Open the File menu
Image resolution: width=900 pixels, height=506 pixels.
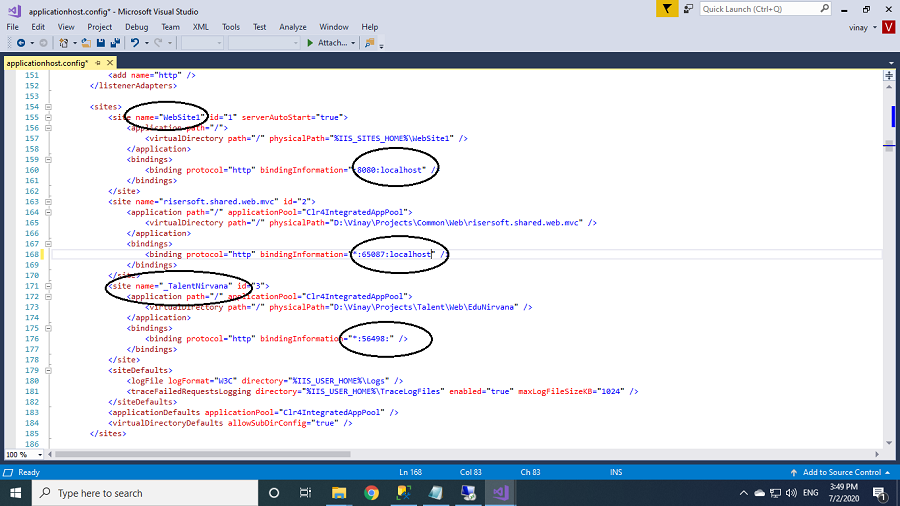point(13,27)
